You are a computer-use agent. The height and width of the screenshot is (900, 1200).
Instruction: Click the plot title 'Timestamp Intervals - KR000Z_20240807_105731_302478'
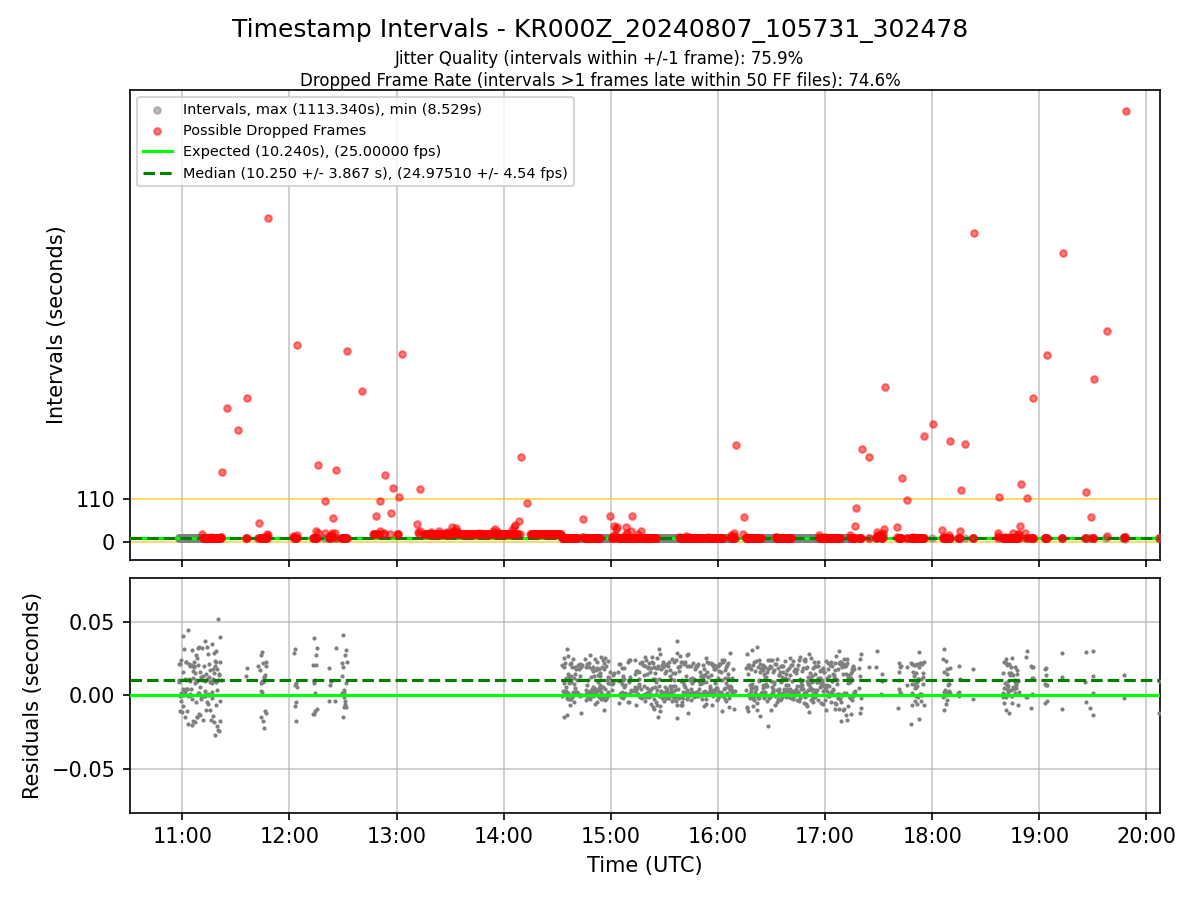(600, 29)
